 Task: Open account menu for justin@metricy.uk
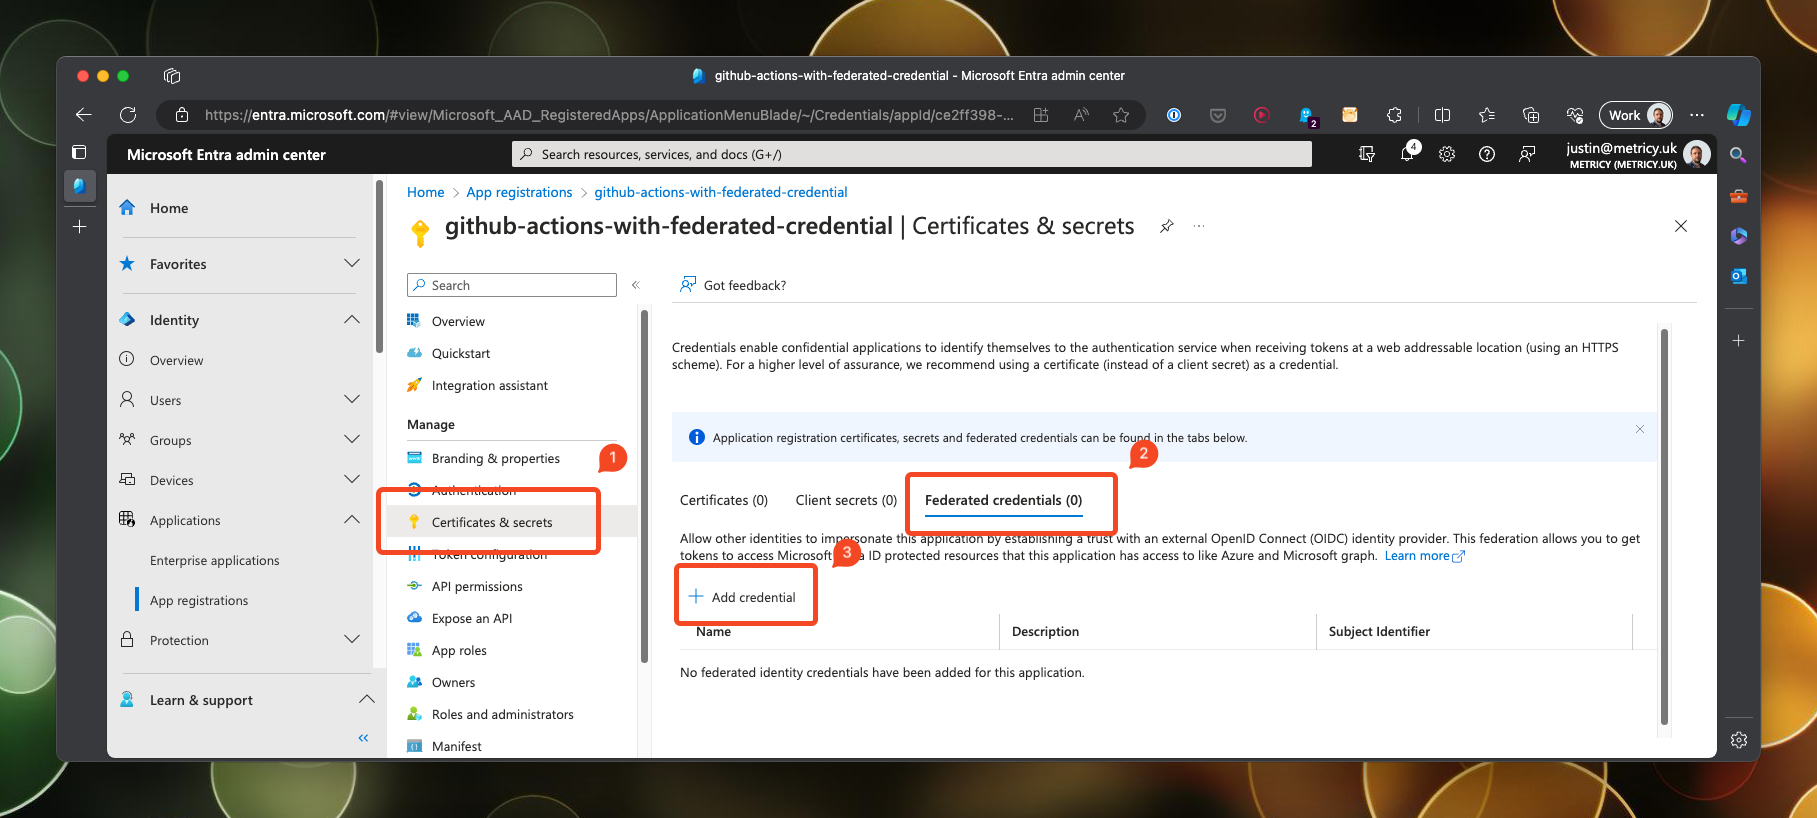(1637, 154)
